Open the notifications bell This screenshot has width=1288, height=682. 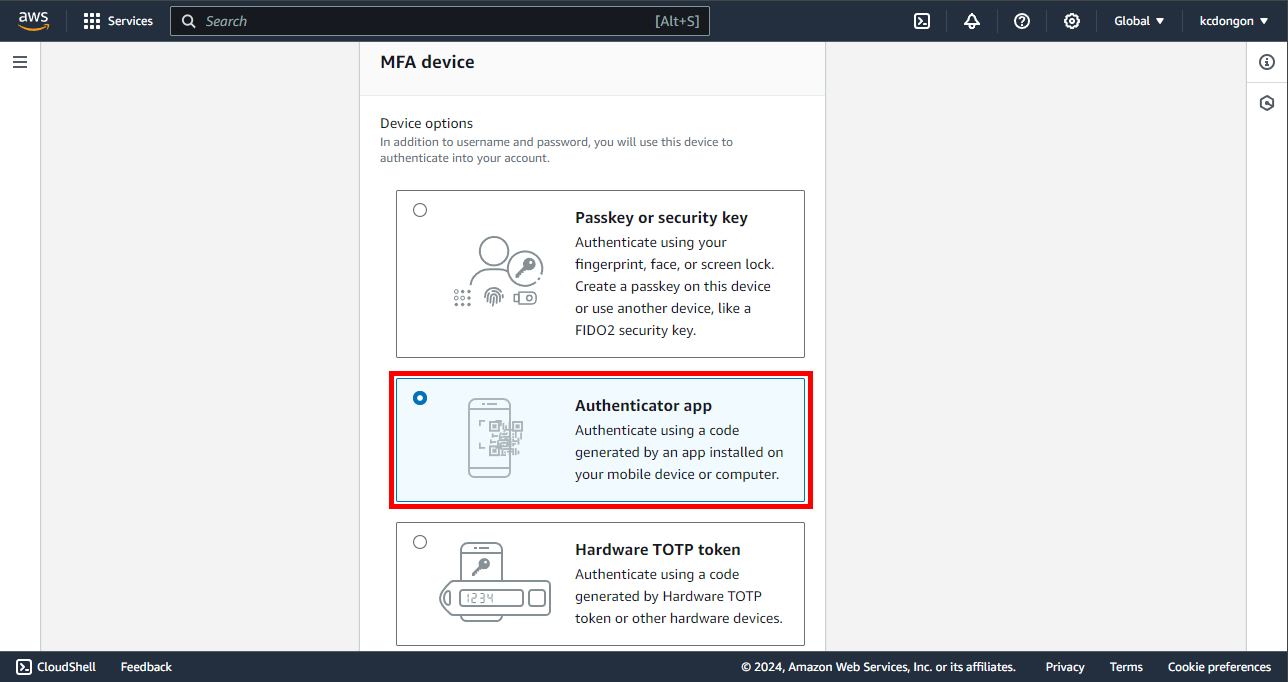click(972, 21)
